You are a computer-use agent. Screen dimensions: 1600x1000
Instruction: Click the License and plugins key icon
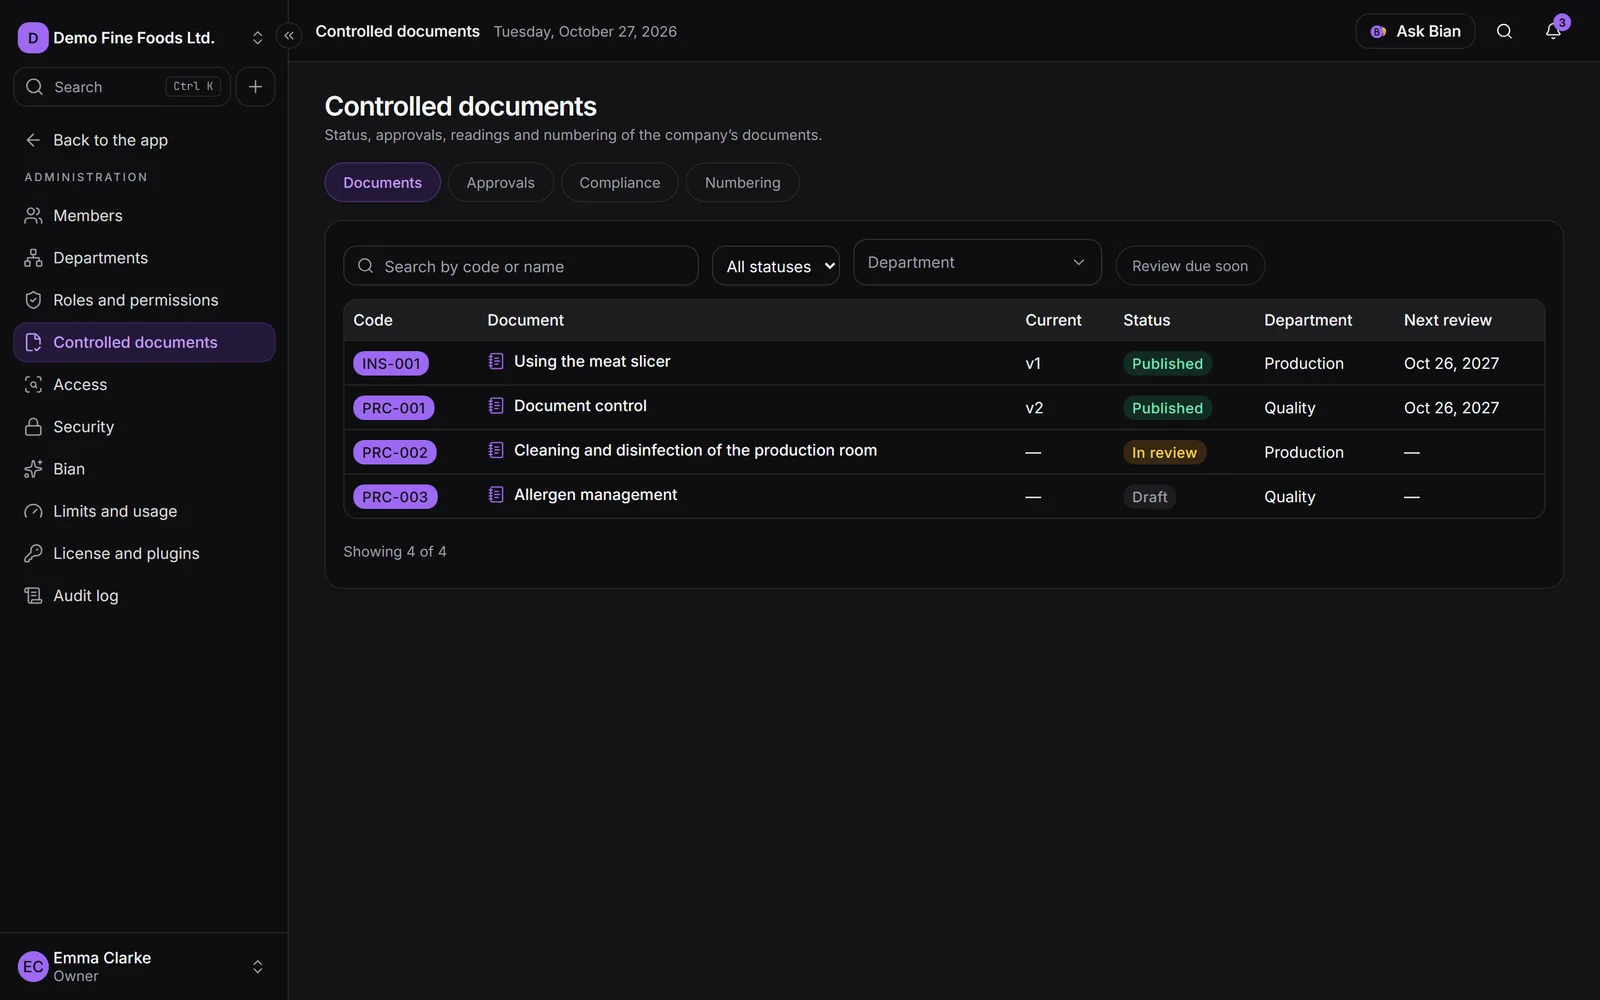coord(33,553)
